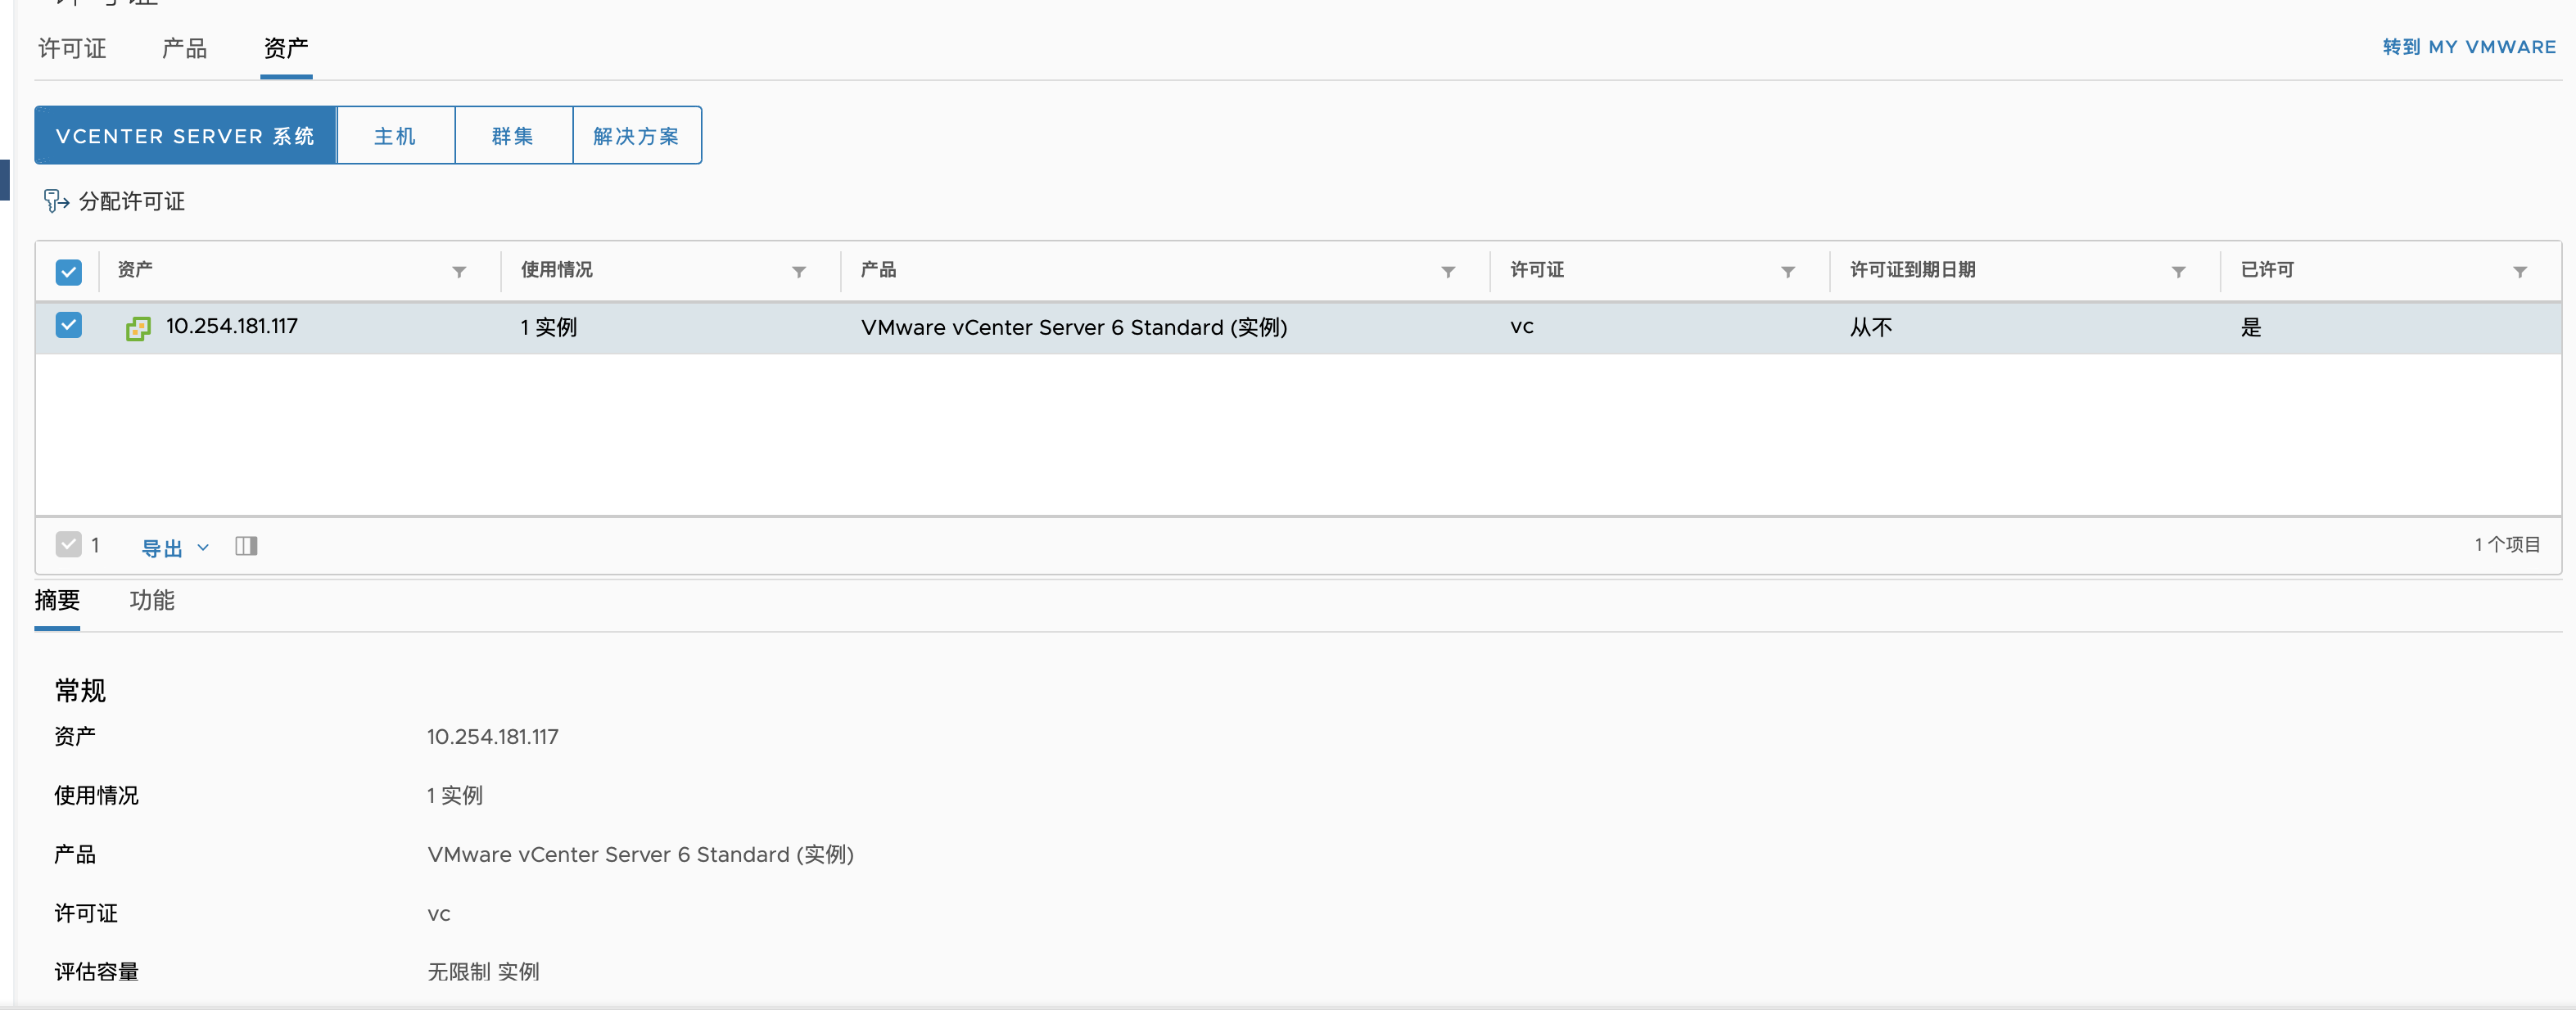Click the summary product value text
This screenshot has height=1010, width=2576.
[x=640, y=855]
